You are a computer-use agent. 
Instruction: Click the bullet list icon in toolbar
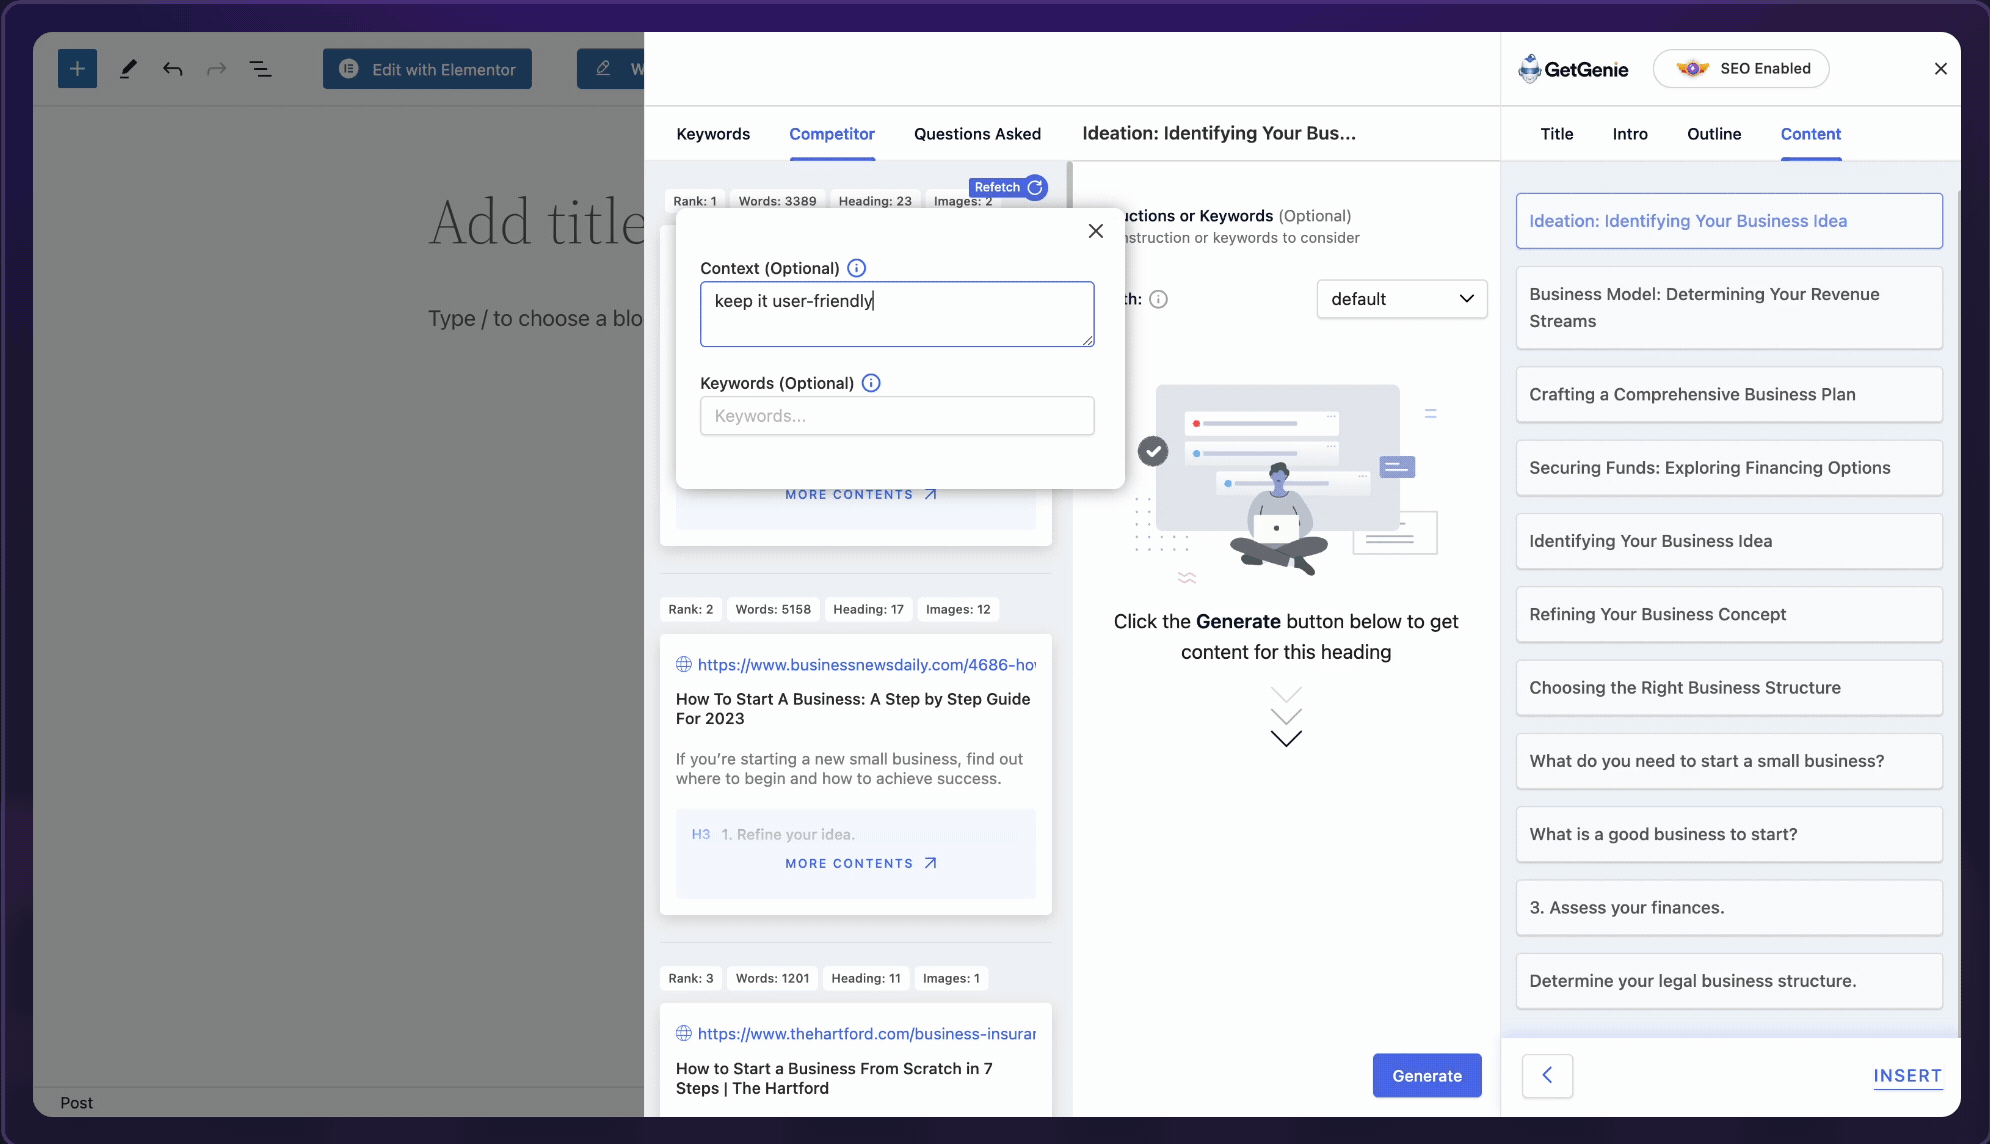coord(260,68)
